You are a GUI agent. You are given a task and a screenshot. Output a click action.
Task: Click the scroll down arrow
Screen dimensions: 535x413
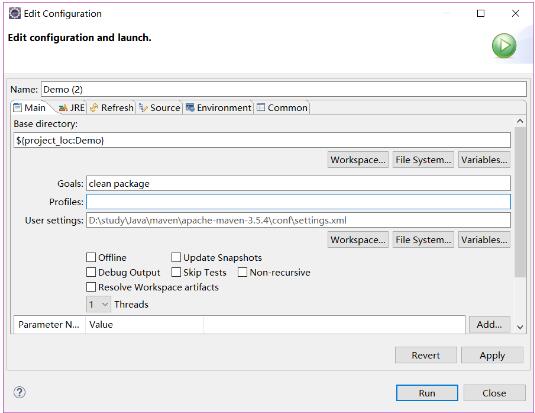[x=520, y=327]
